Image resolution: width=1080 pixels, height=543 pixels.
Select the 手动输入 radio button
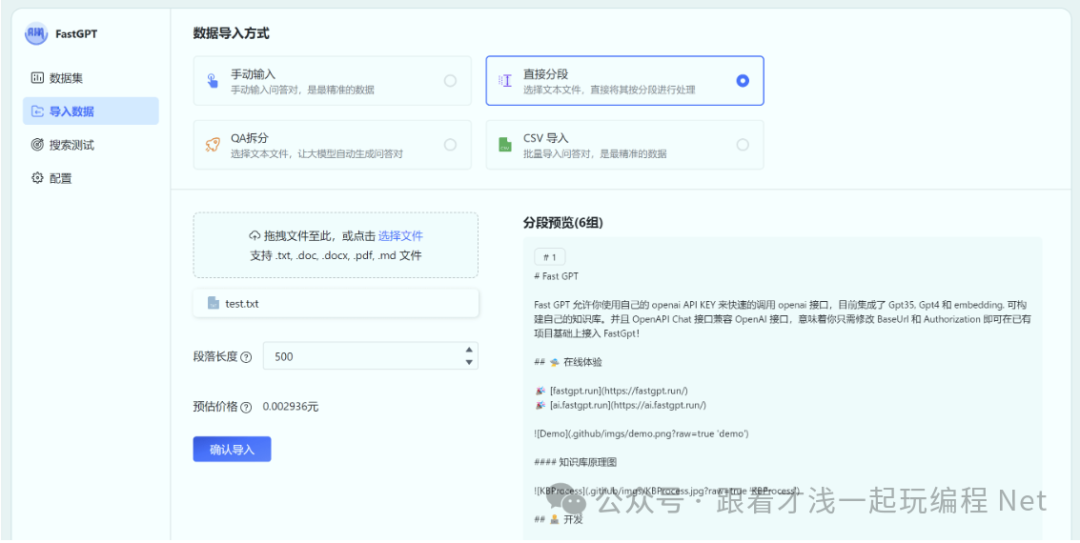pos(450,81)
